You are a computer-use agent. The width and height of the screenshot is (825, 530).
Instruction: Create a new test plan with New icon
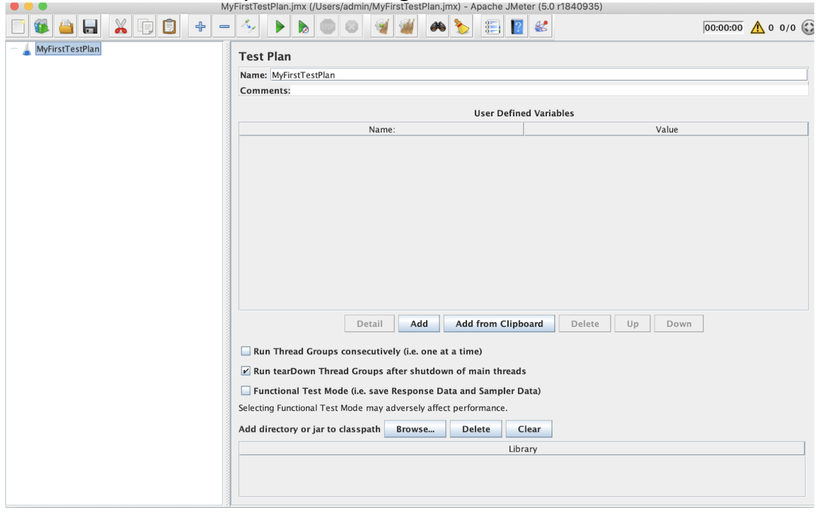tap(18, 27)
